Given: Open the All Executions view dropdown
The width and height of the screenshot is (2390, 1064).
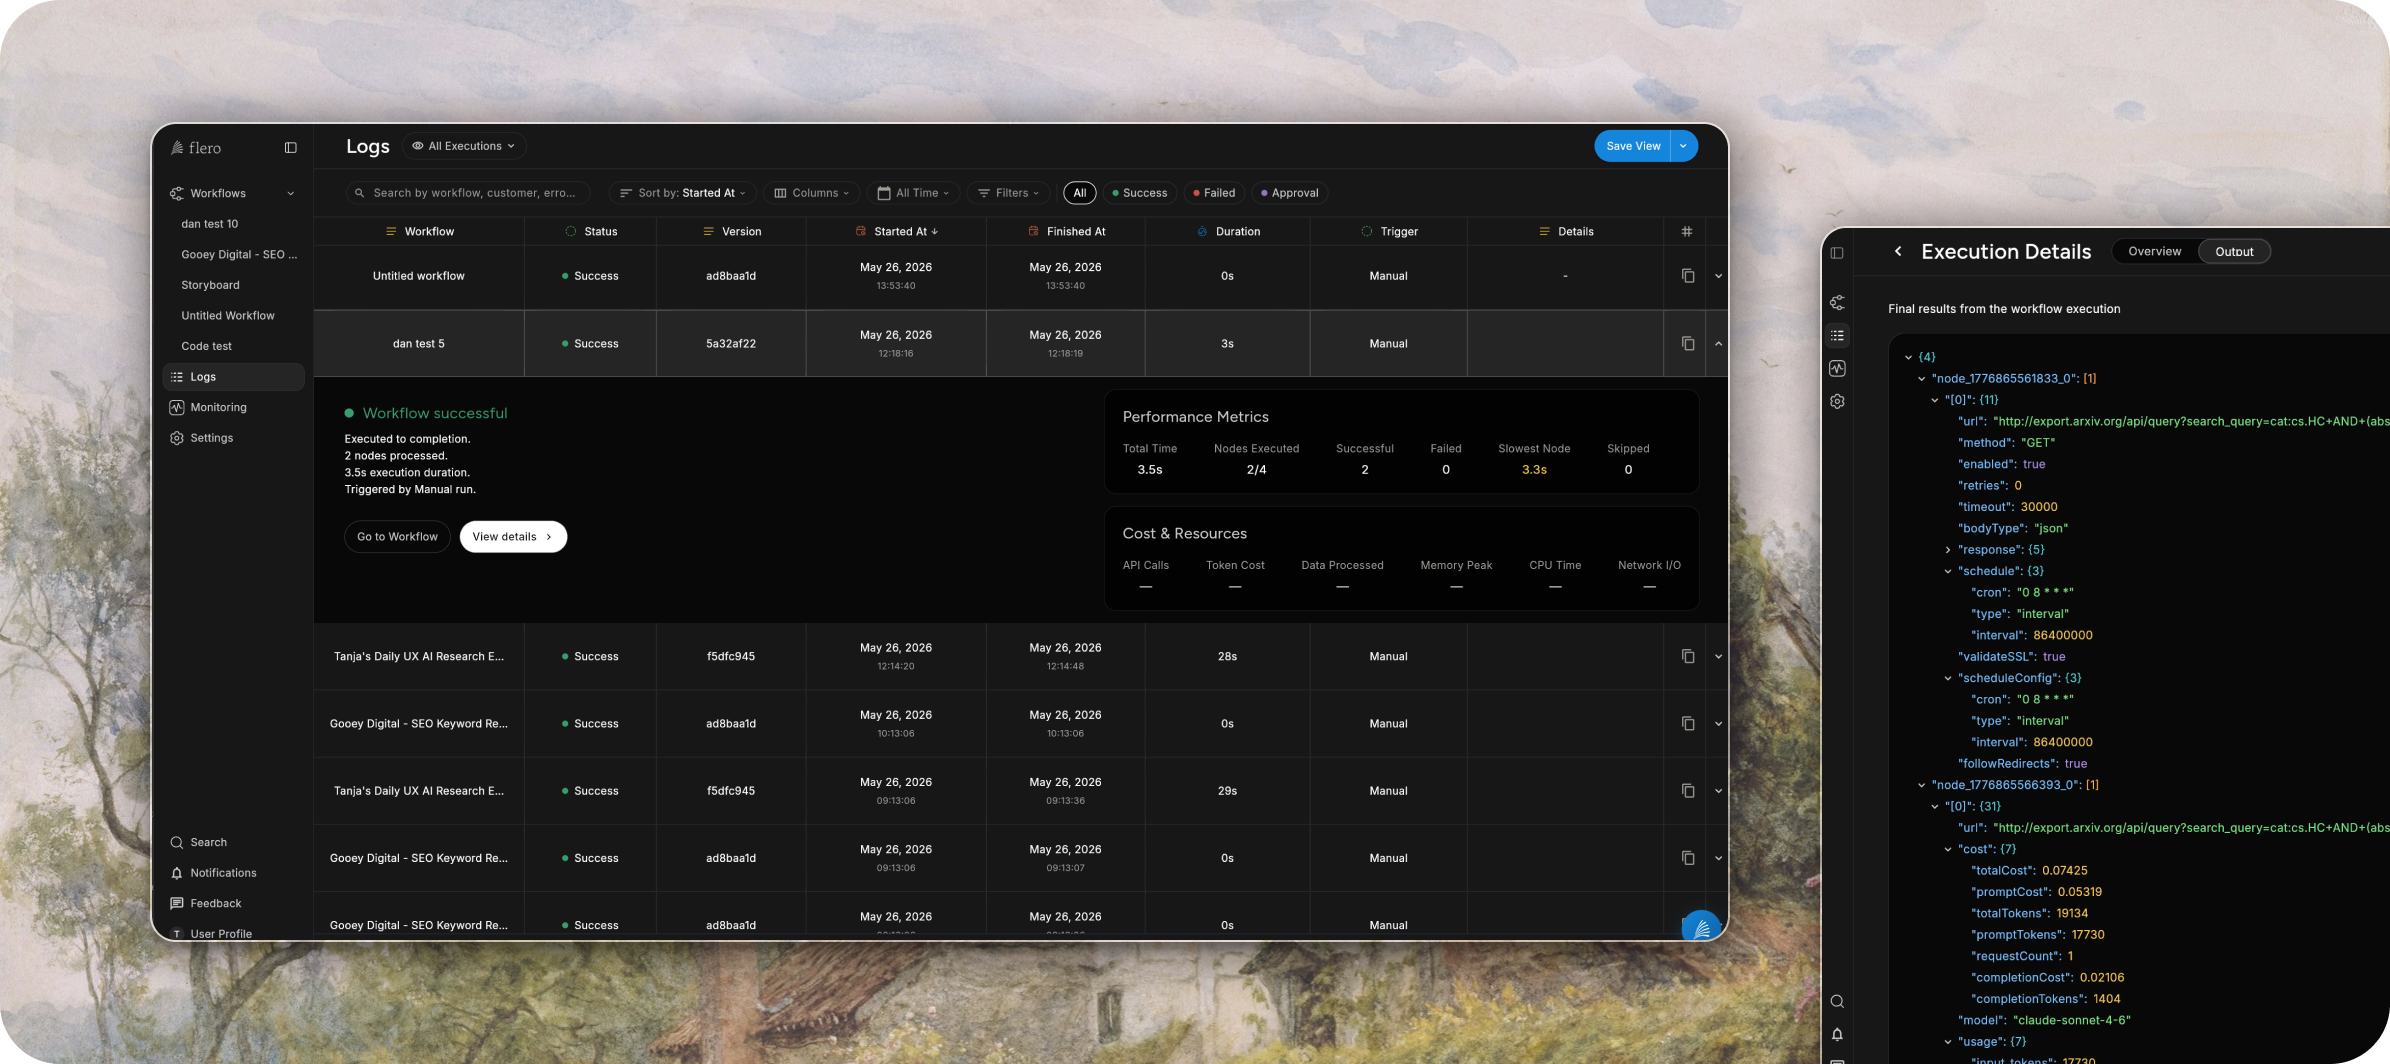Looking at the screenshot, I should [x=464, y=146].
